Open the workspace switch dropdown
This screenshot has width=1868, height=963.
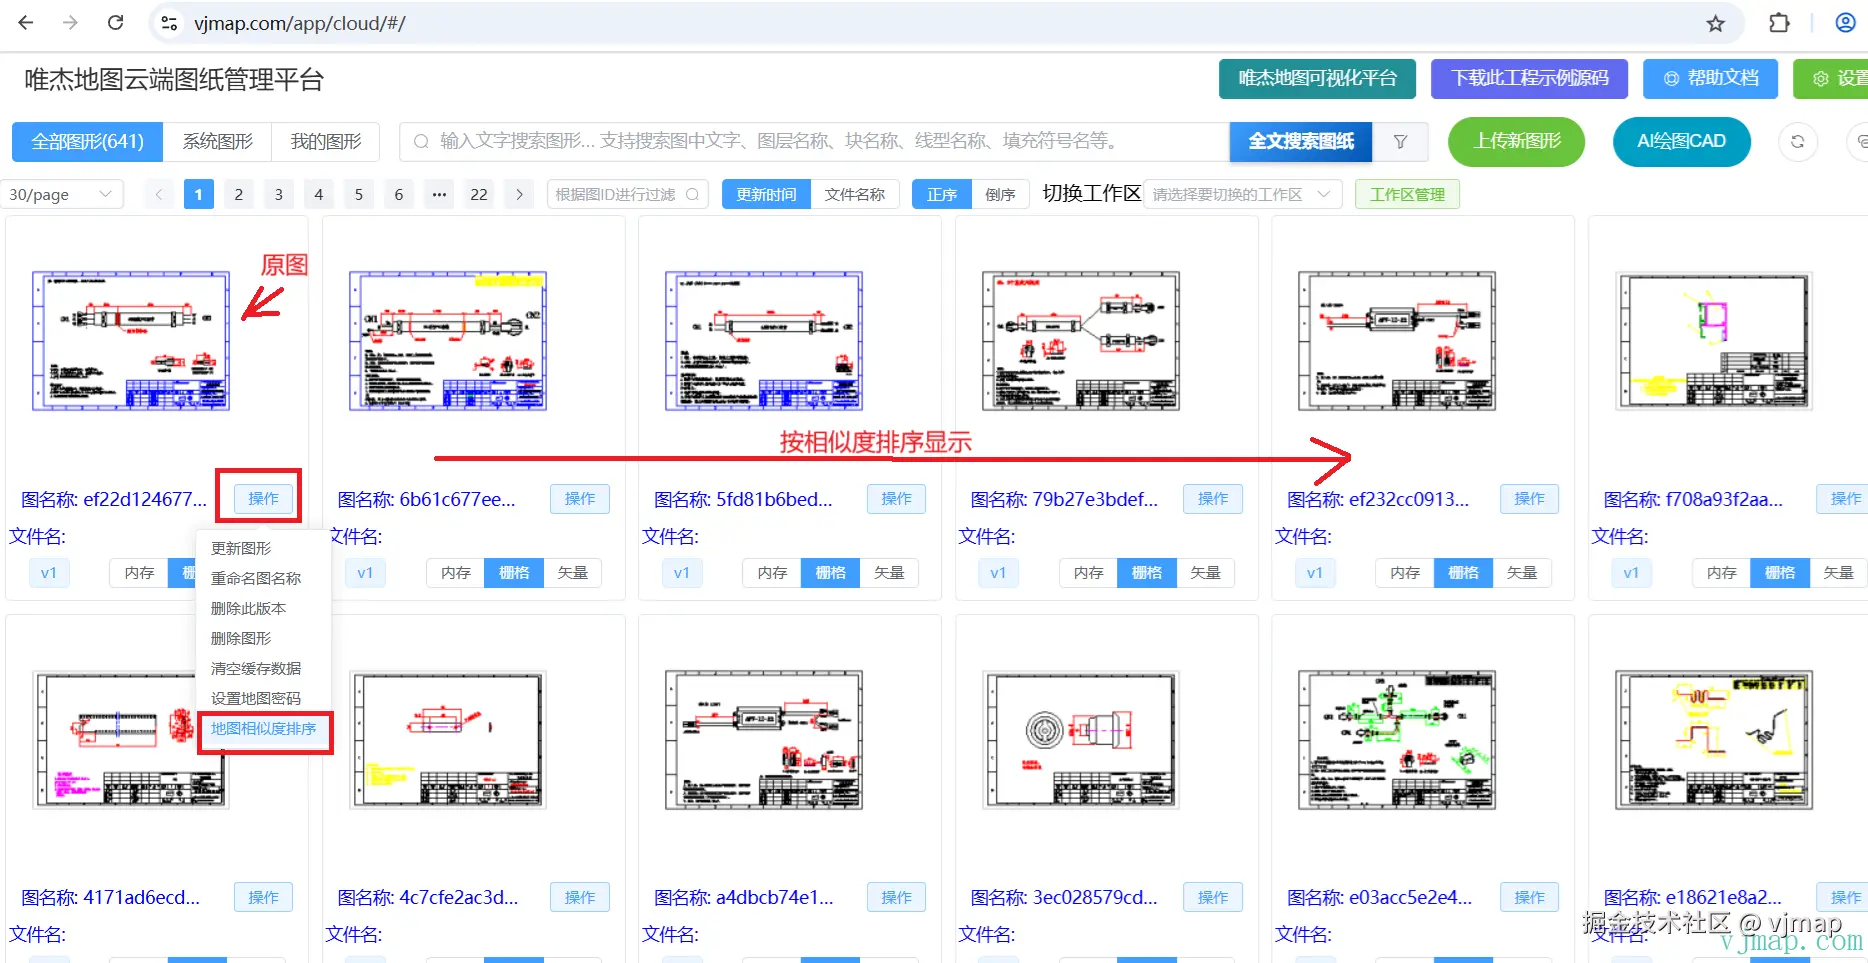[1242, 194]
